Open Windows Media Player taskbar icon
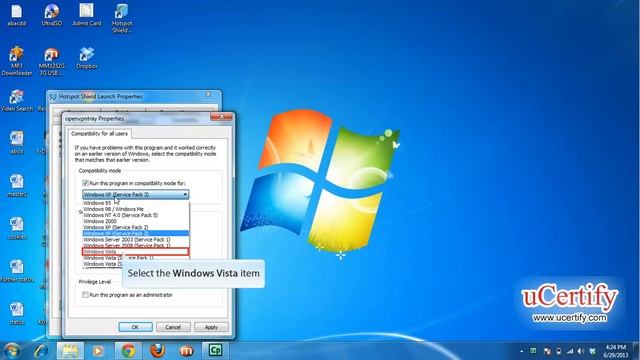Image resolution: width=640 pixels, height=360 pixels. coord(98,351)
